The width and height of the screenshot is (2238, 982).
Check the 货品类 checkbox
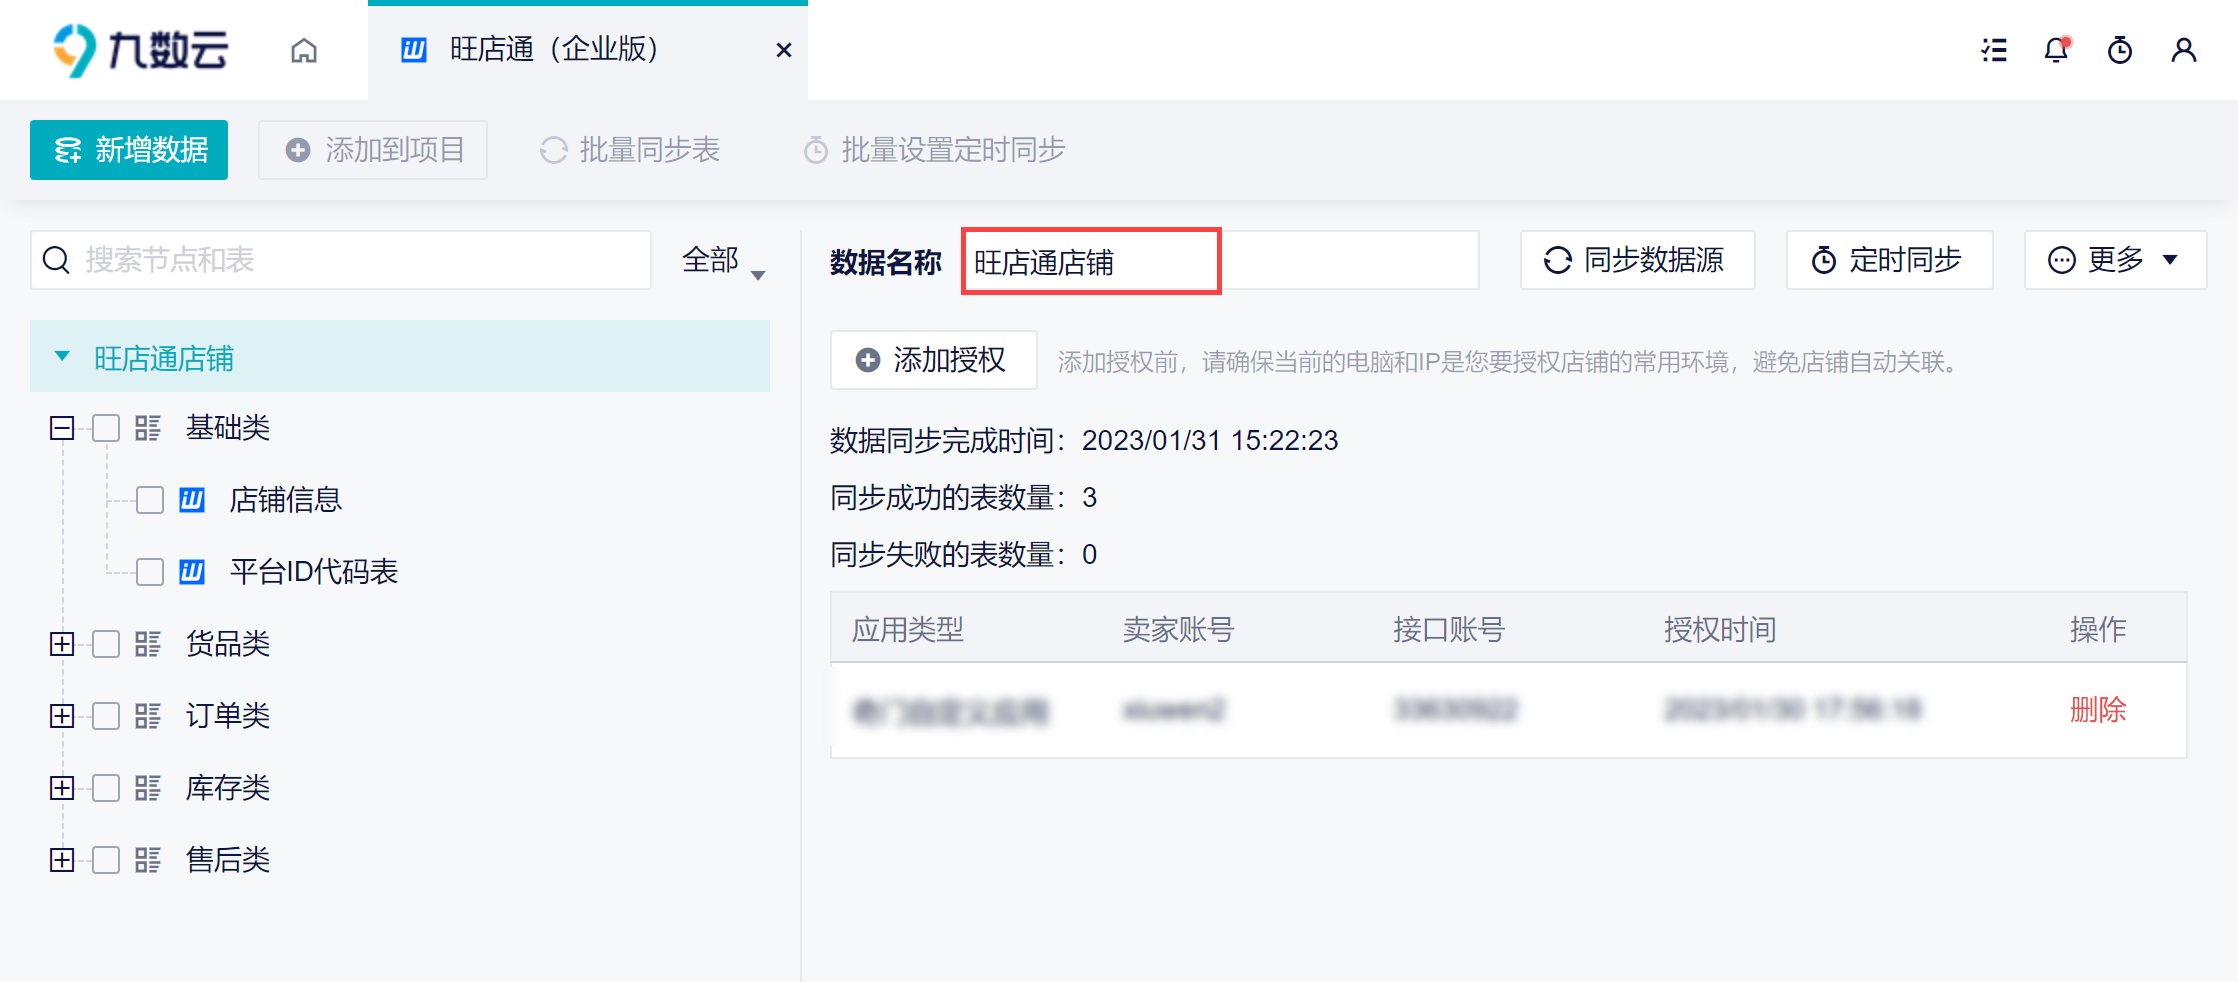(106, 644)
